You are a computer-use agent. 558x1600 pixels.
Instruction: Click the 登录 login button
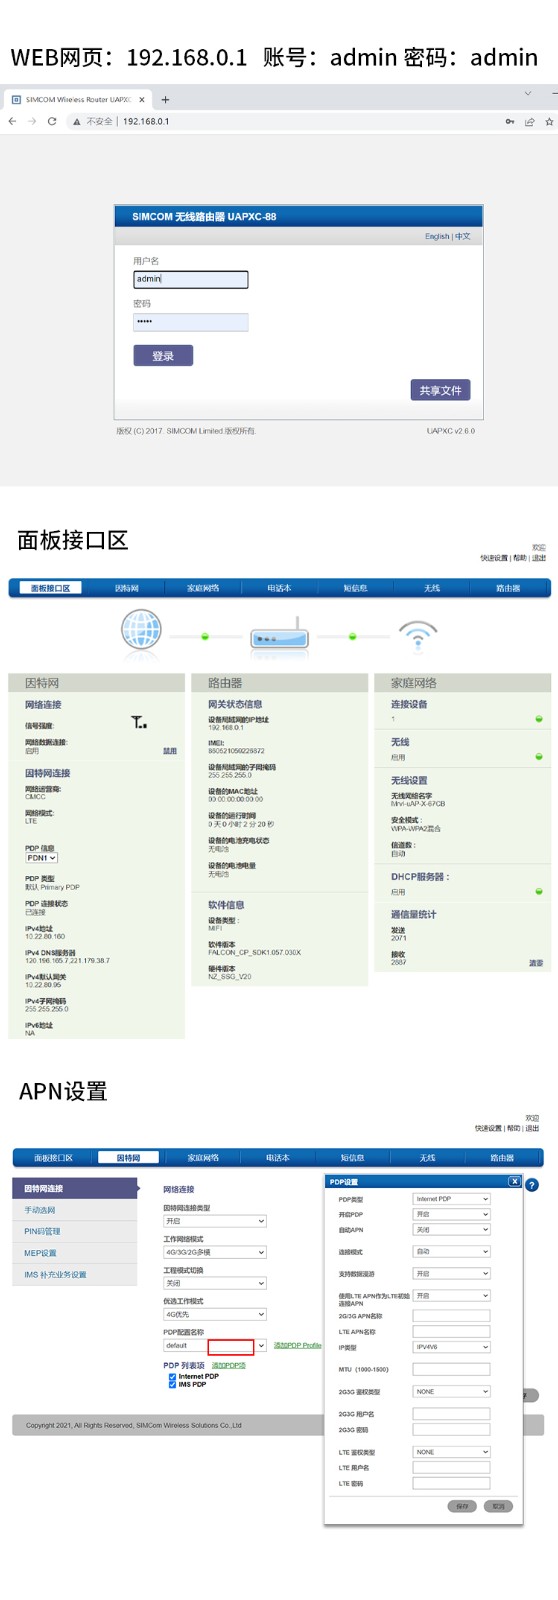click(163, 355)
